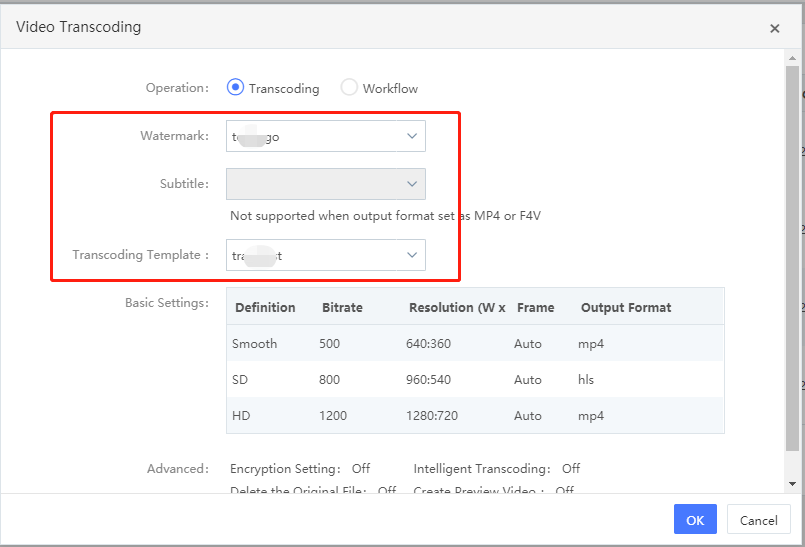Click the scrollbar down arrow
Image resolution: width=805 pixels, height=547 pixels.
(x=792, y=484)
